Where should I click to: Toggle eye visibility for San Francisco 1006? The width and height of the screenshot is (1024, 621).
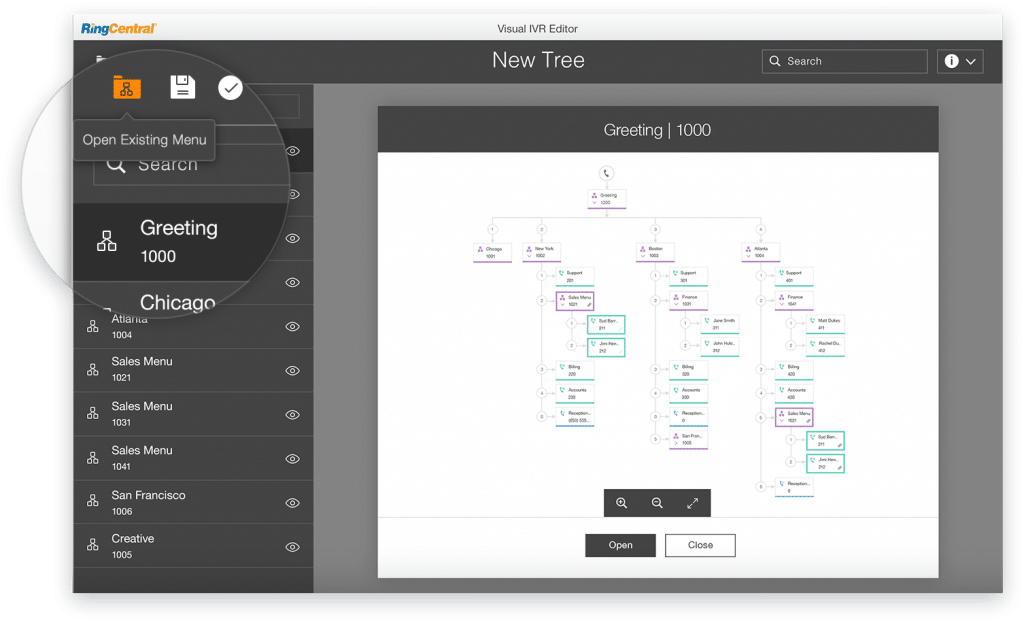coord(293,503)
